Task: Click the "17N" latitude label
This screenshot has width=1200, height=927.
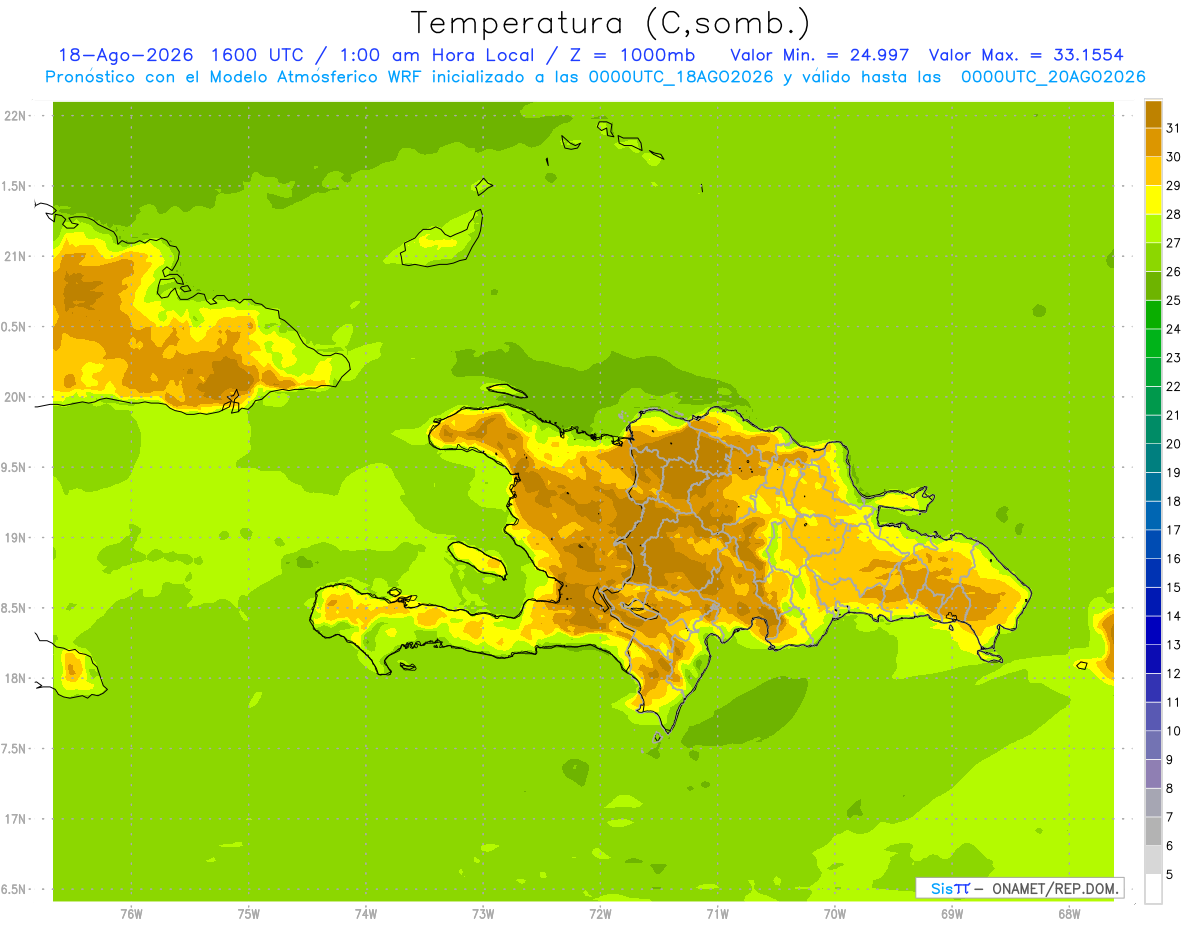Action: pyautogui.click(x=15, y=820)
